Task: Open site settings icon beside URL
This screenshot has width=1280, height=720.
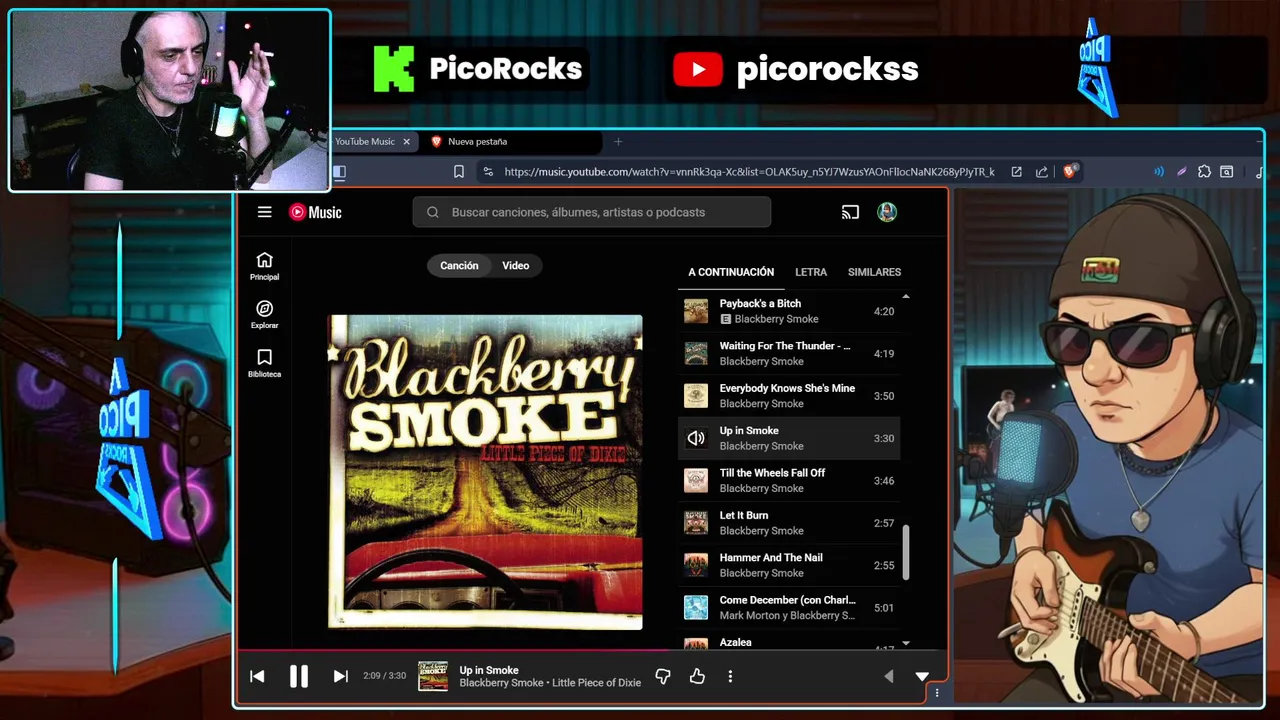Action: tap(487, 172)
